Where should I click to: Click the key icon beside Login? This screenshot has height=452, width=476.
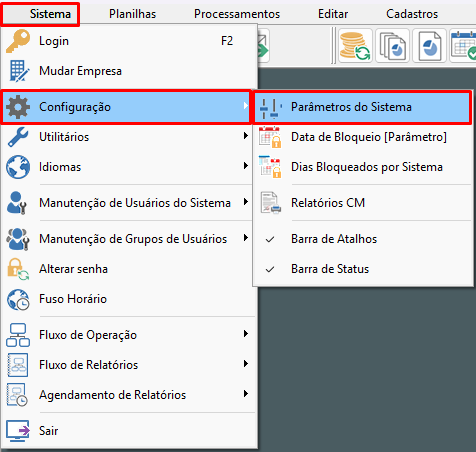pyautogui.click(x=18, y=41)
